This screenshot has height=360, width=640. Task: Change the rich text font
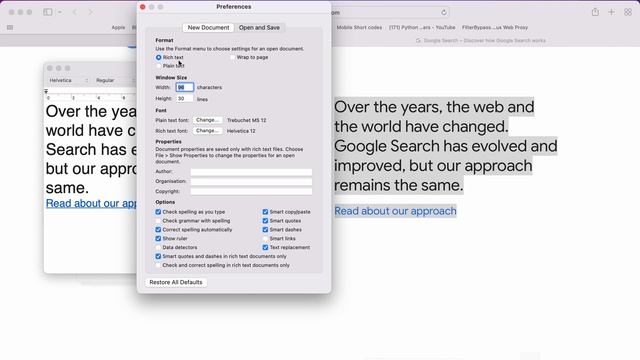click(207, 131)
